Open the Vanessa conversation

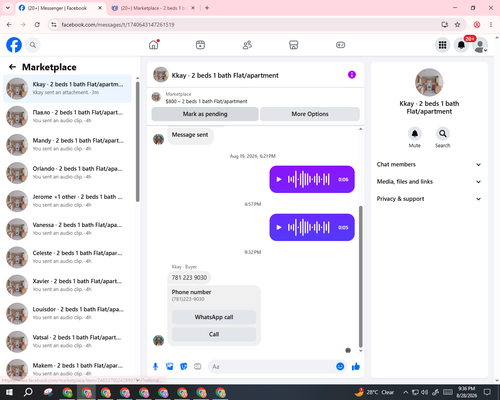tap(68, 229)
